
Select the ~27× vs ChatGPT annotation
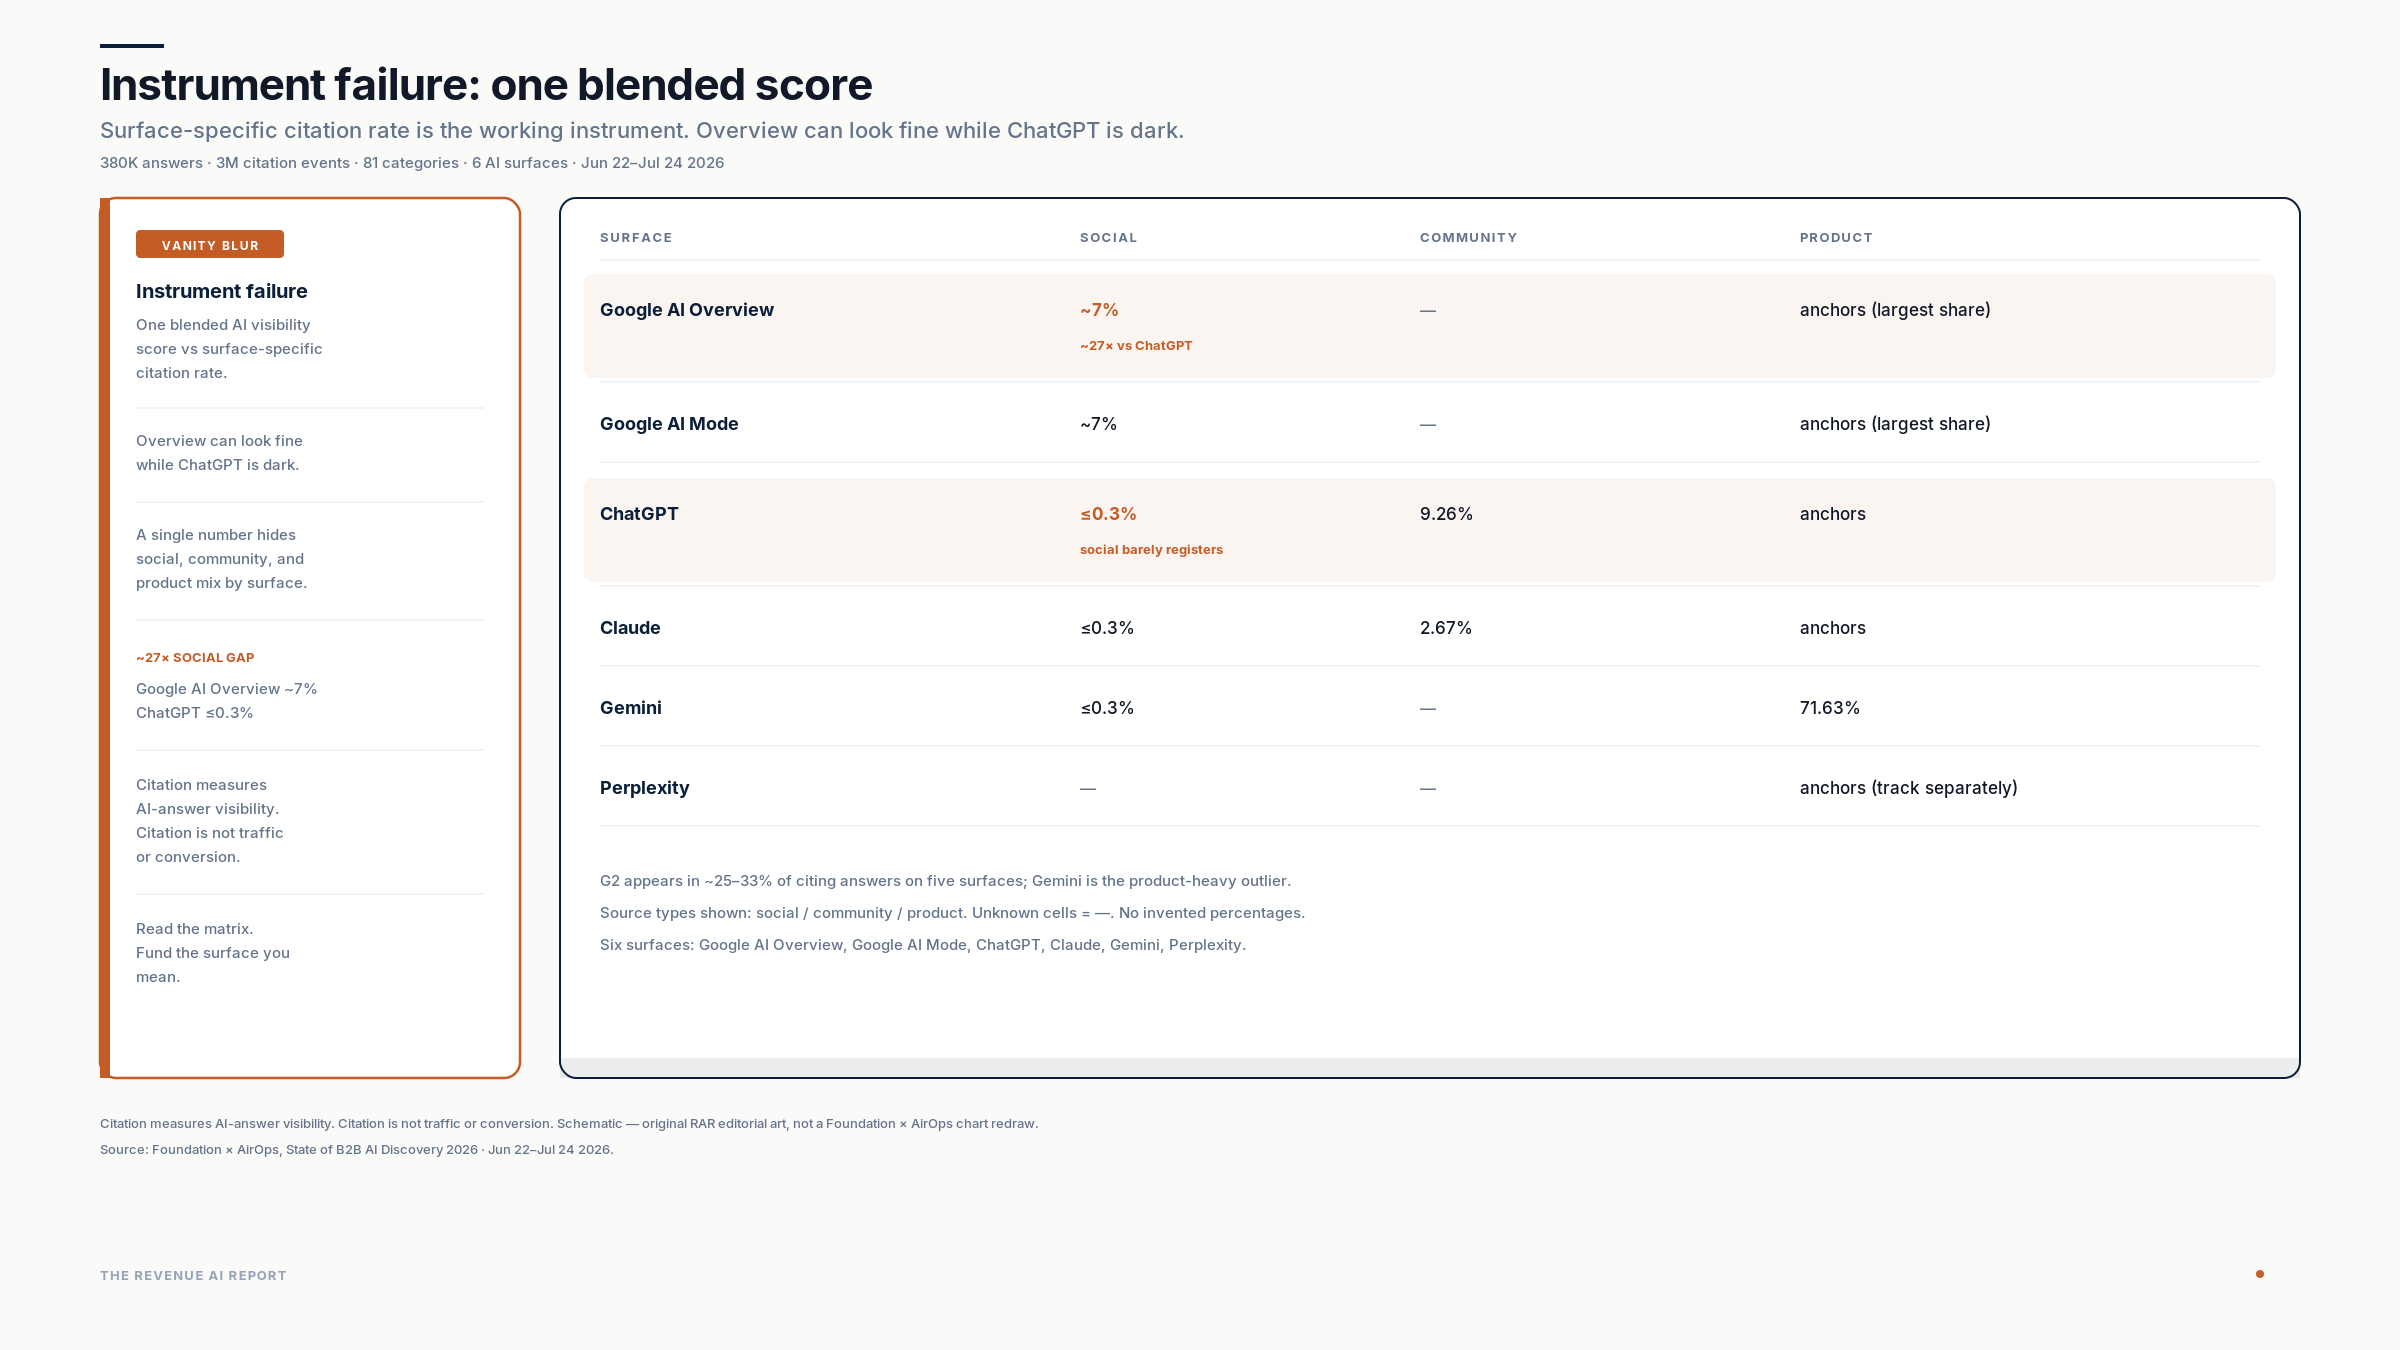[x=1136, y=346]
